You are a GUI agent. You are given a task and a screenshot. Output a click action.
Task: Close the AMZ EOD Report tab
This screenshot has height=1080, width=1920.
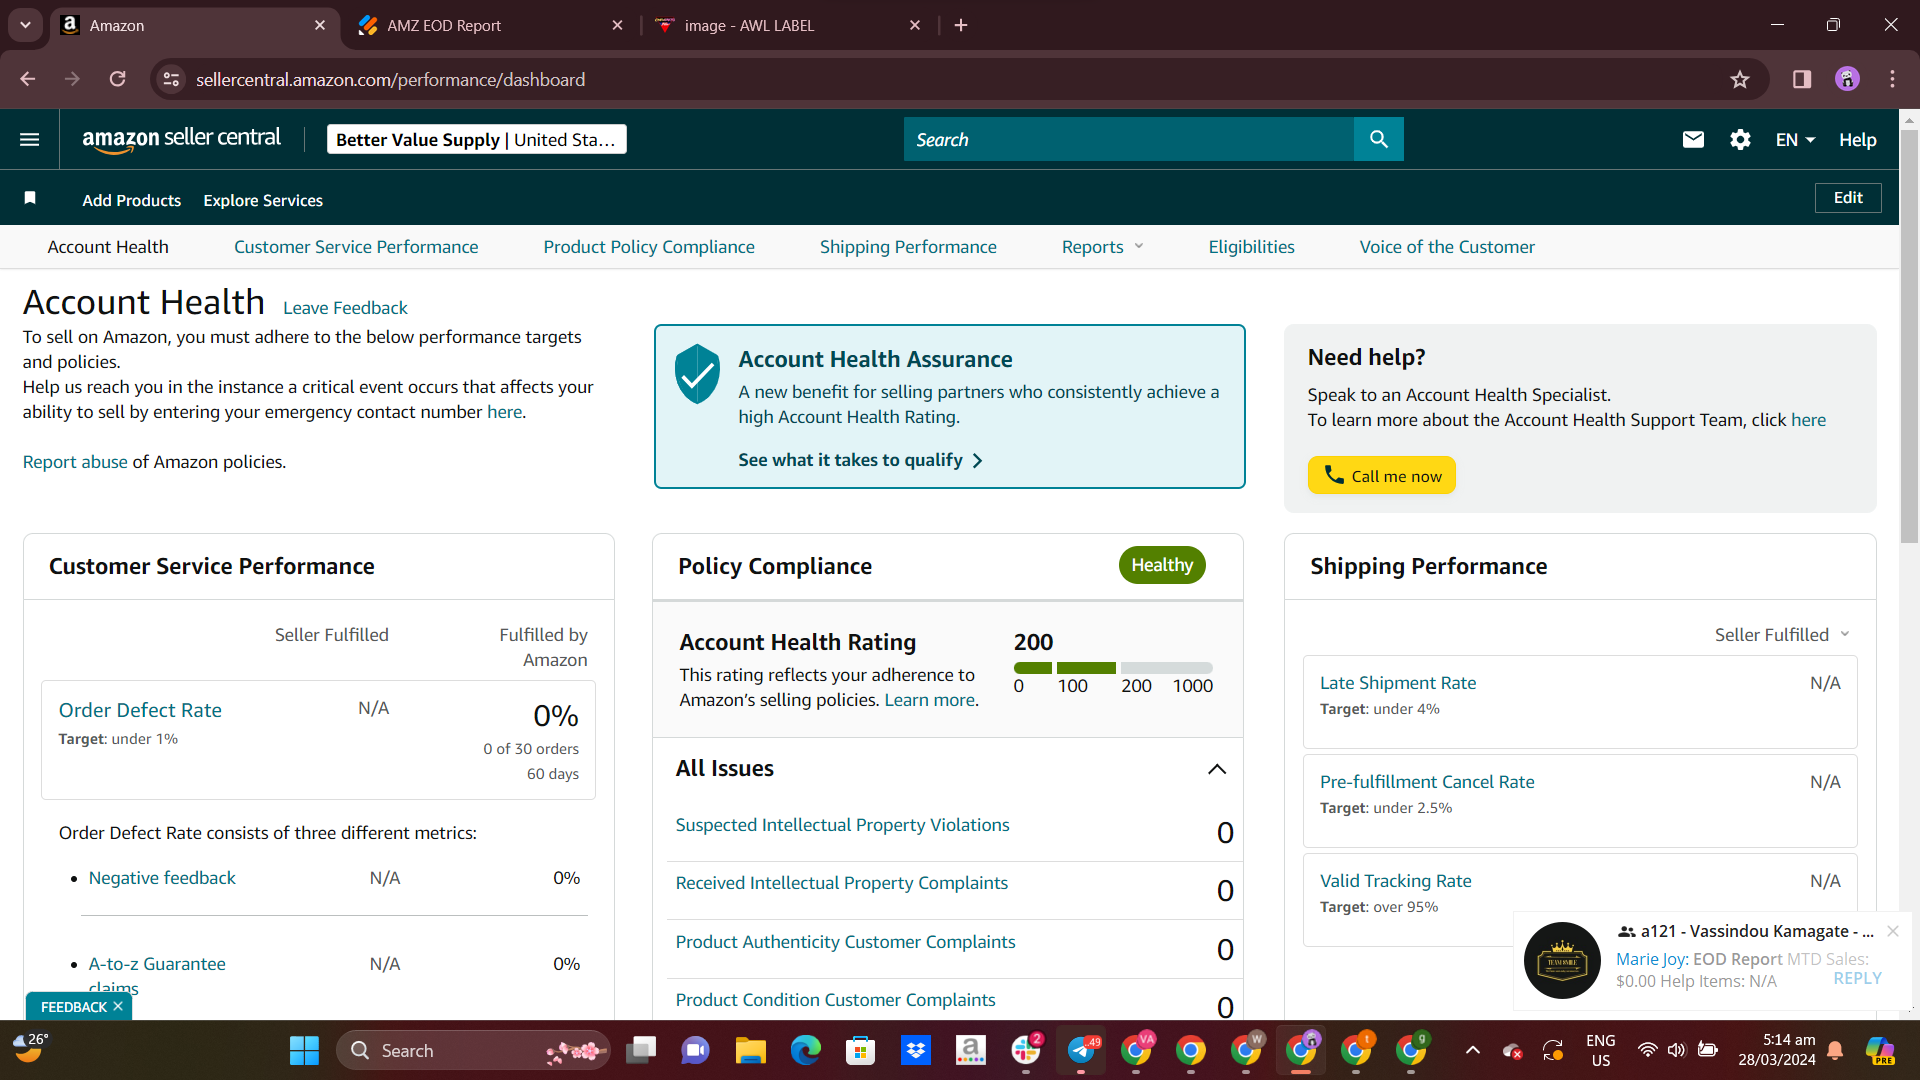tap(617, 25)
